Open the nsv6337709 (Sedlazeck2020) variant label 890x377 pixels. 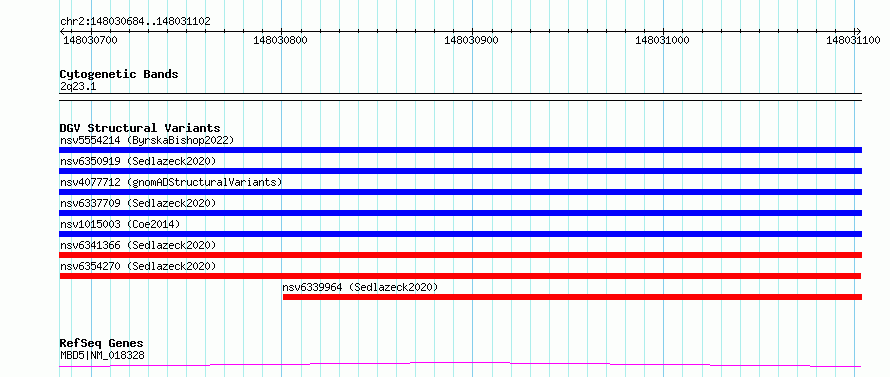tap(138, 203)
